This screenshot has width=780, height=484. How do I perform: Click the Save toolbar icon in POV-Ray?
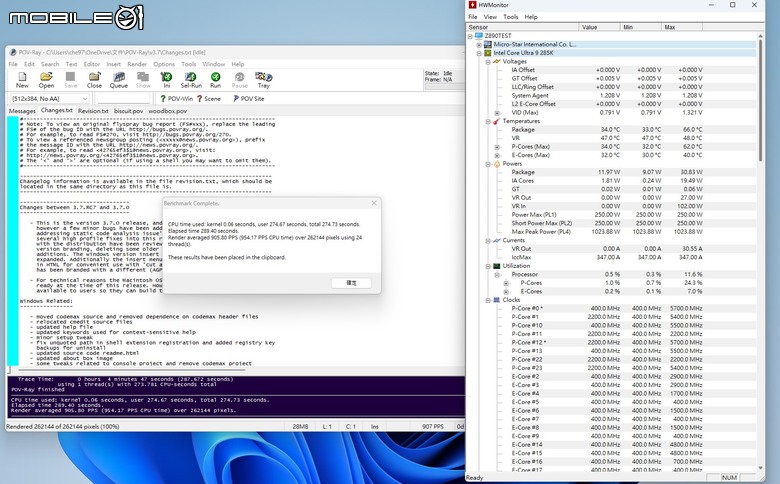71,80
